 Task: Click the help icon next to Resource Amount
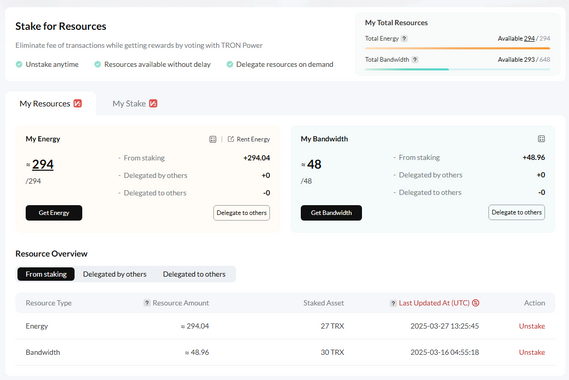[147, 303]
